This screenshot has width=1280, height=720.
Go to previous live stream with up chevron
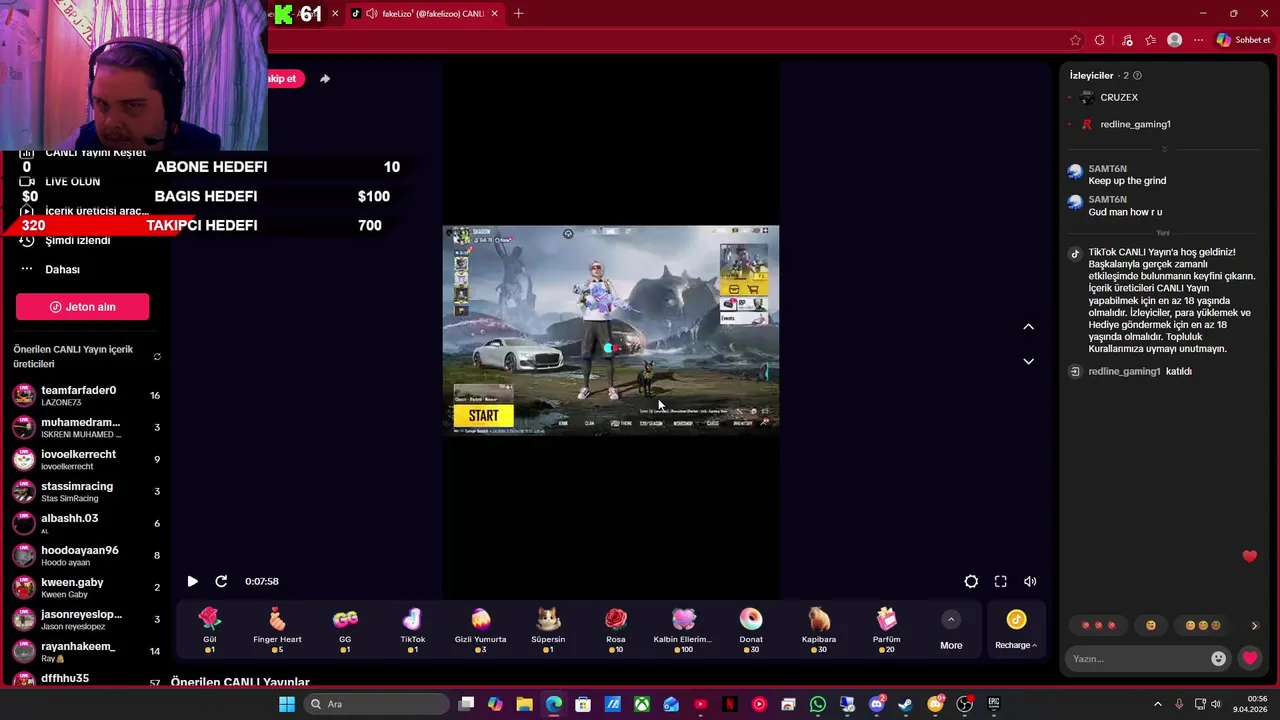click(1028, 327)
